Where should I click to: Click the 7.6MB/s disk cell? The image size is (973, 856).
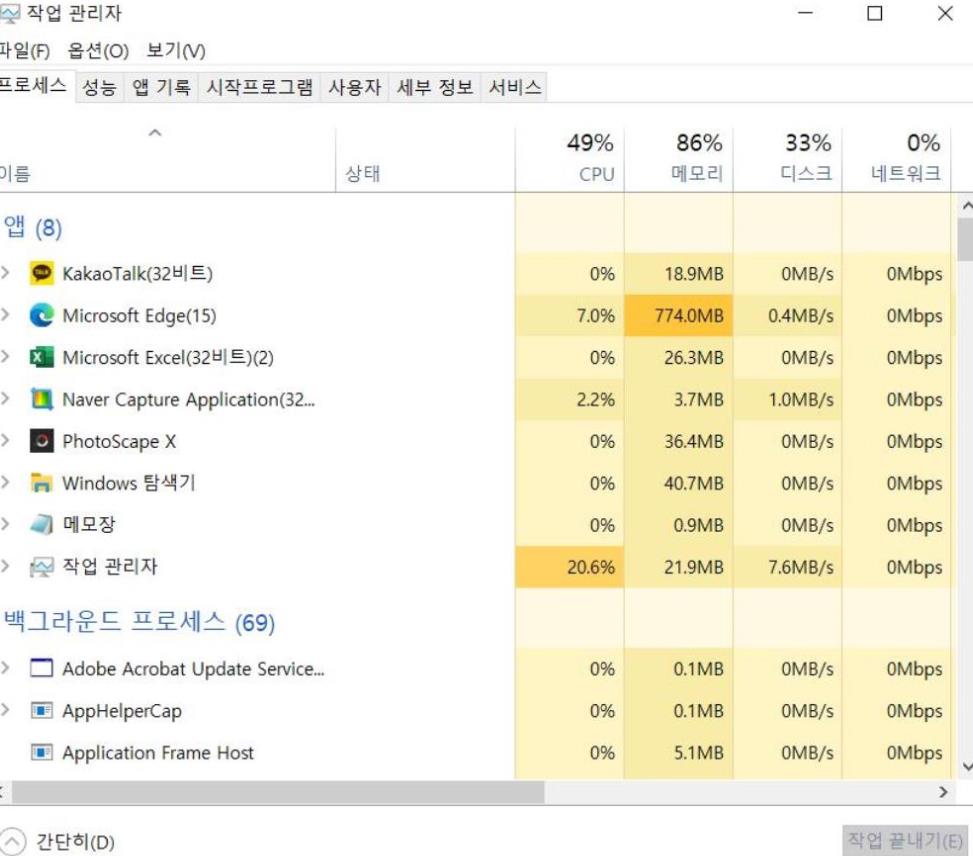[787, 567]
